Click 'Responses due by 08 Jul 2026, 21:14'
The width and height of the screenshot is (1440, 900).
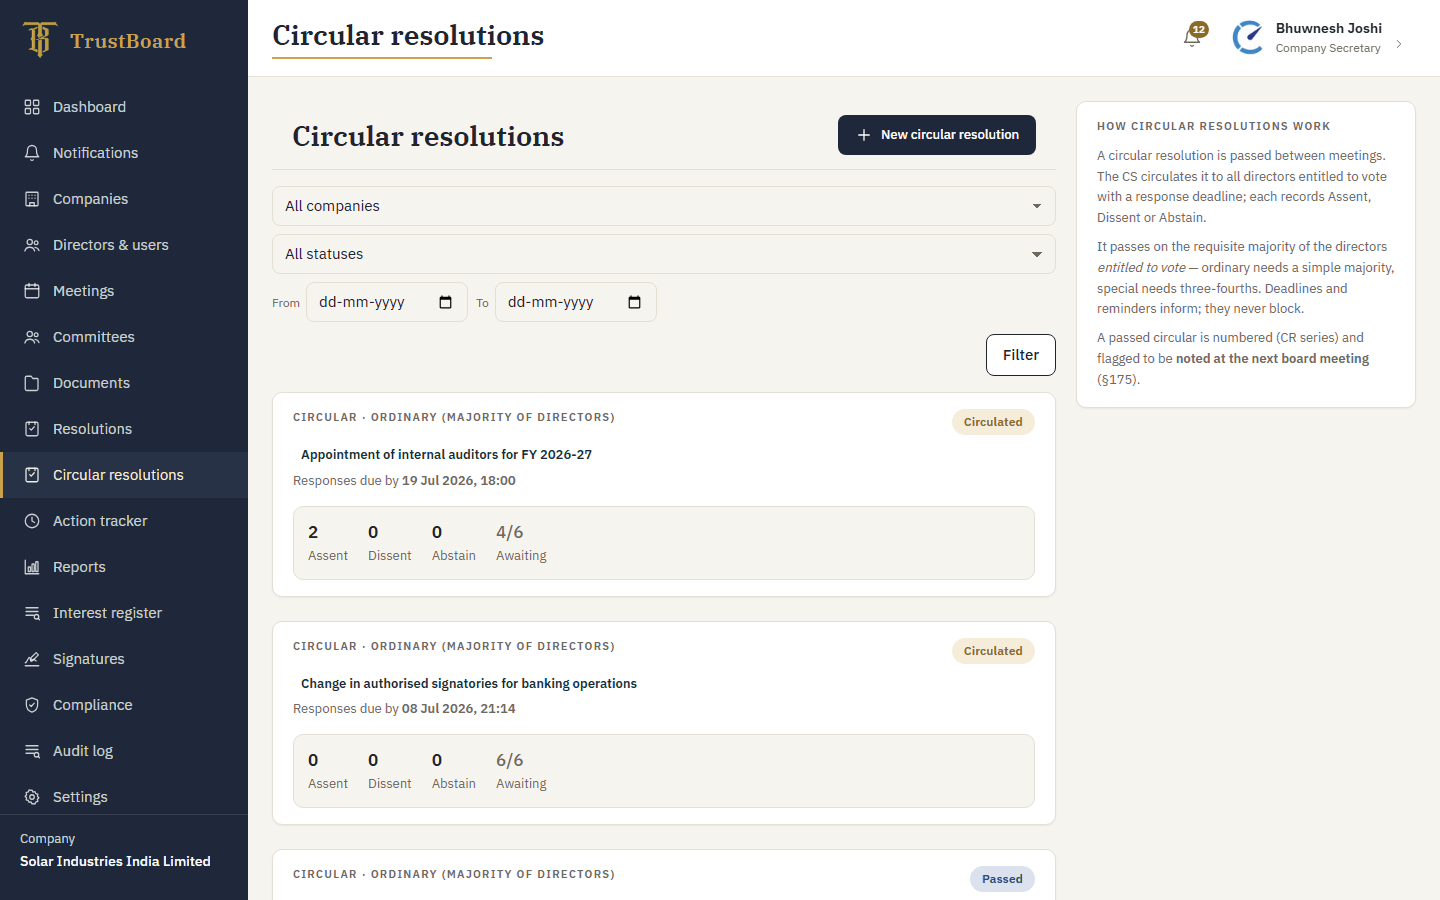(404, 708)
